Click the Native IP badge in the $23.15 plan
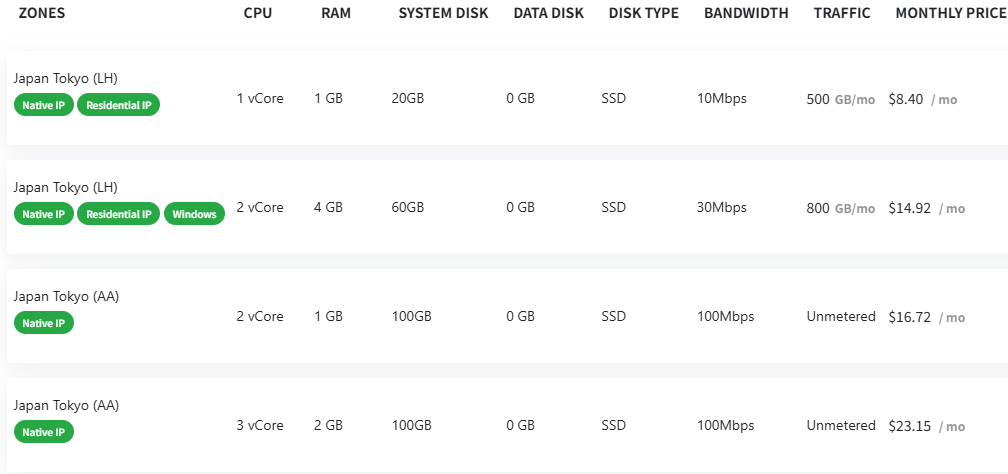 click(44, 432)
